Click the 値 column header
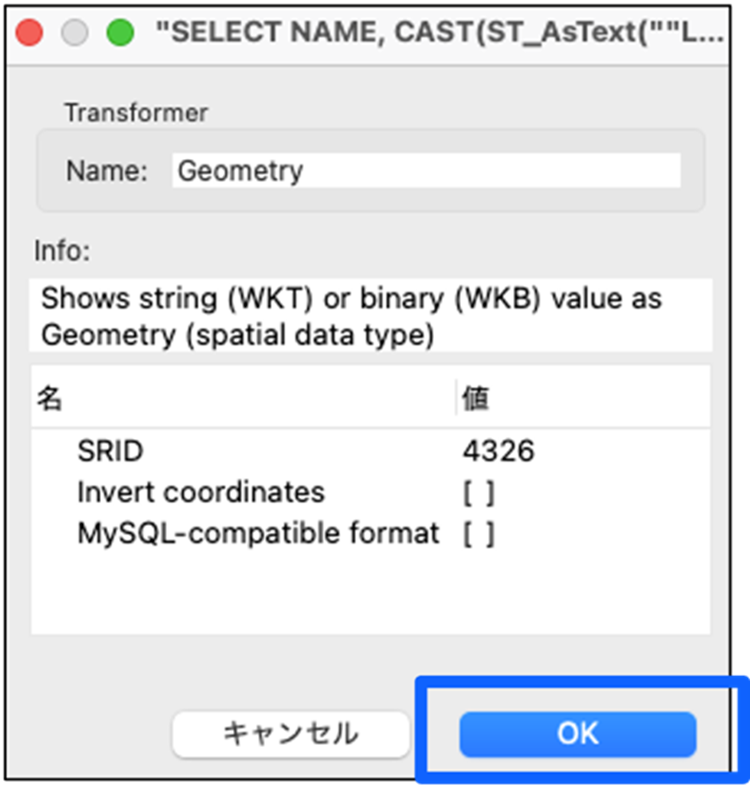Screen dimensions: 750x787 pos(476,399)
